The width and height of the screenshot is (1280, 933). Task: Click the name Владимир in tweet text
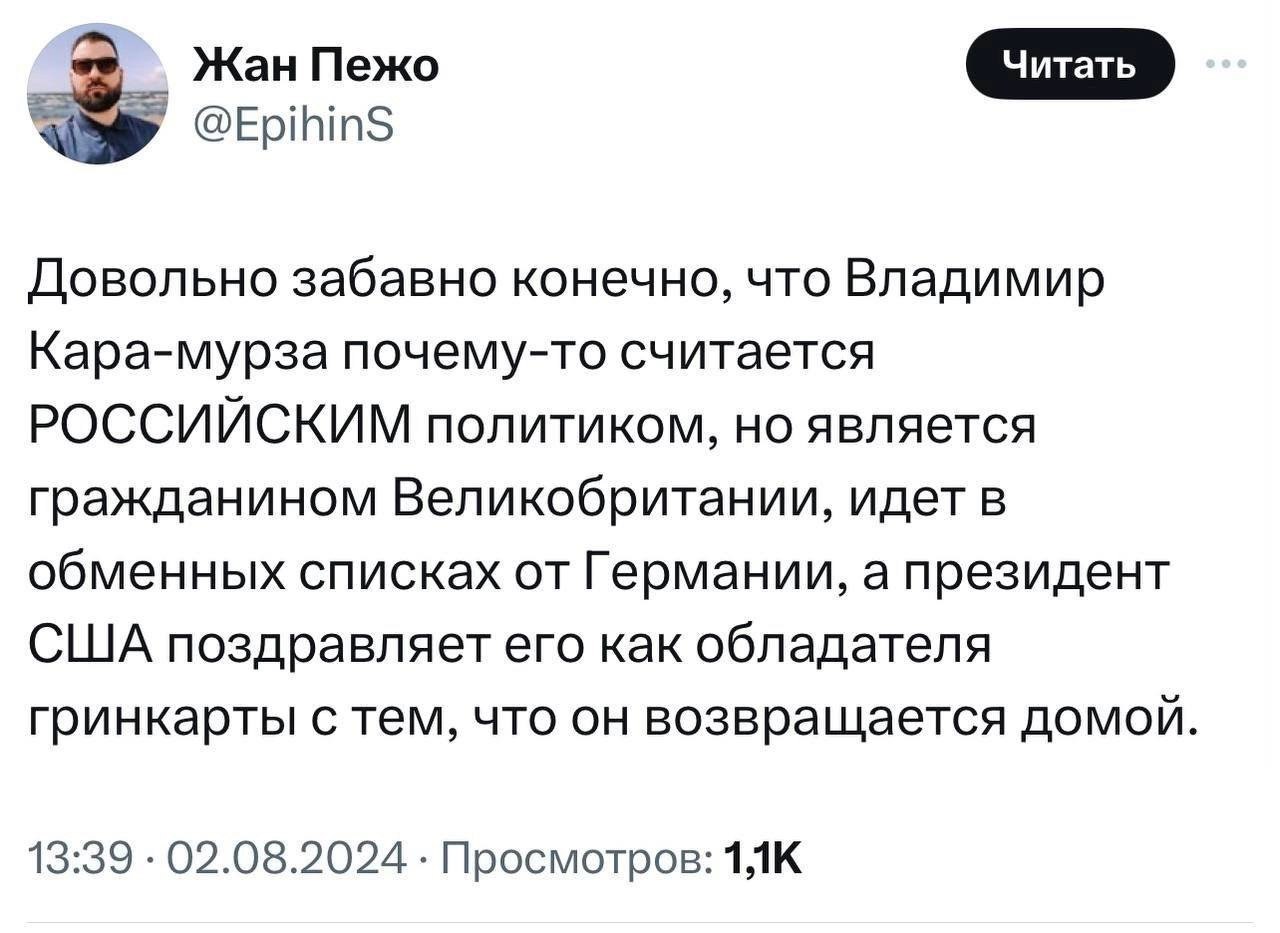(x=975, y=281)
